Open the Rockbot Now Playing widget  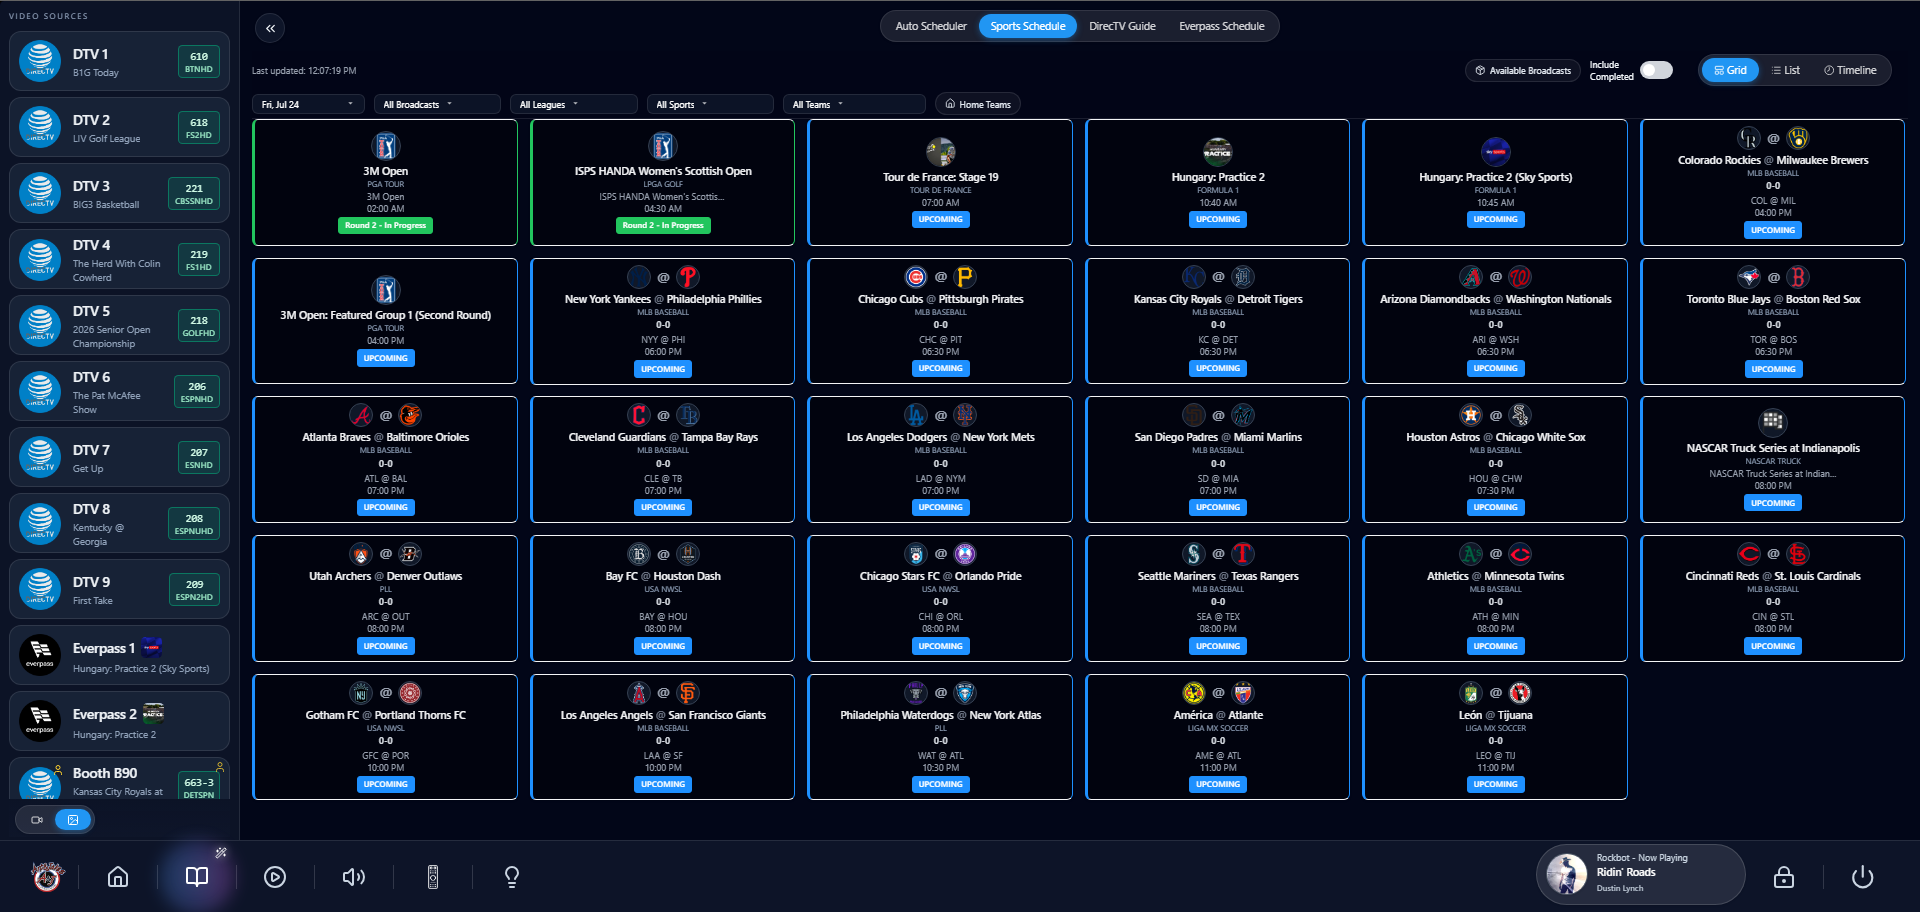(x=1641, y=874)
